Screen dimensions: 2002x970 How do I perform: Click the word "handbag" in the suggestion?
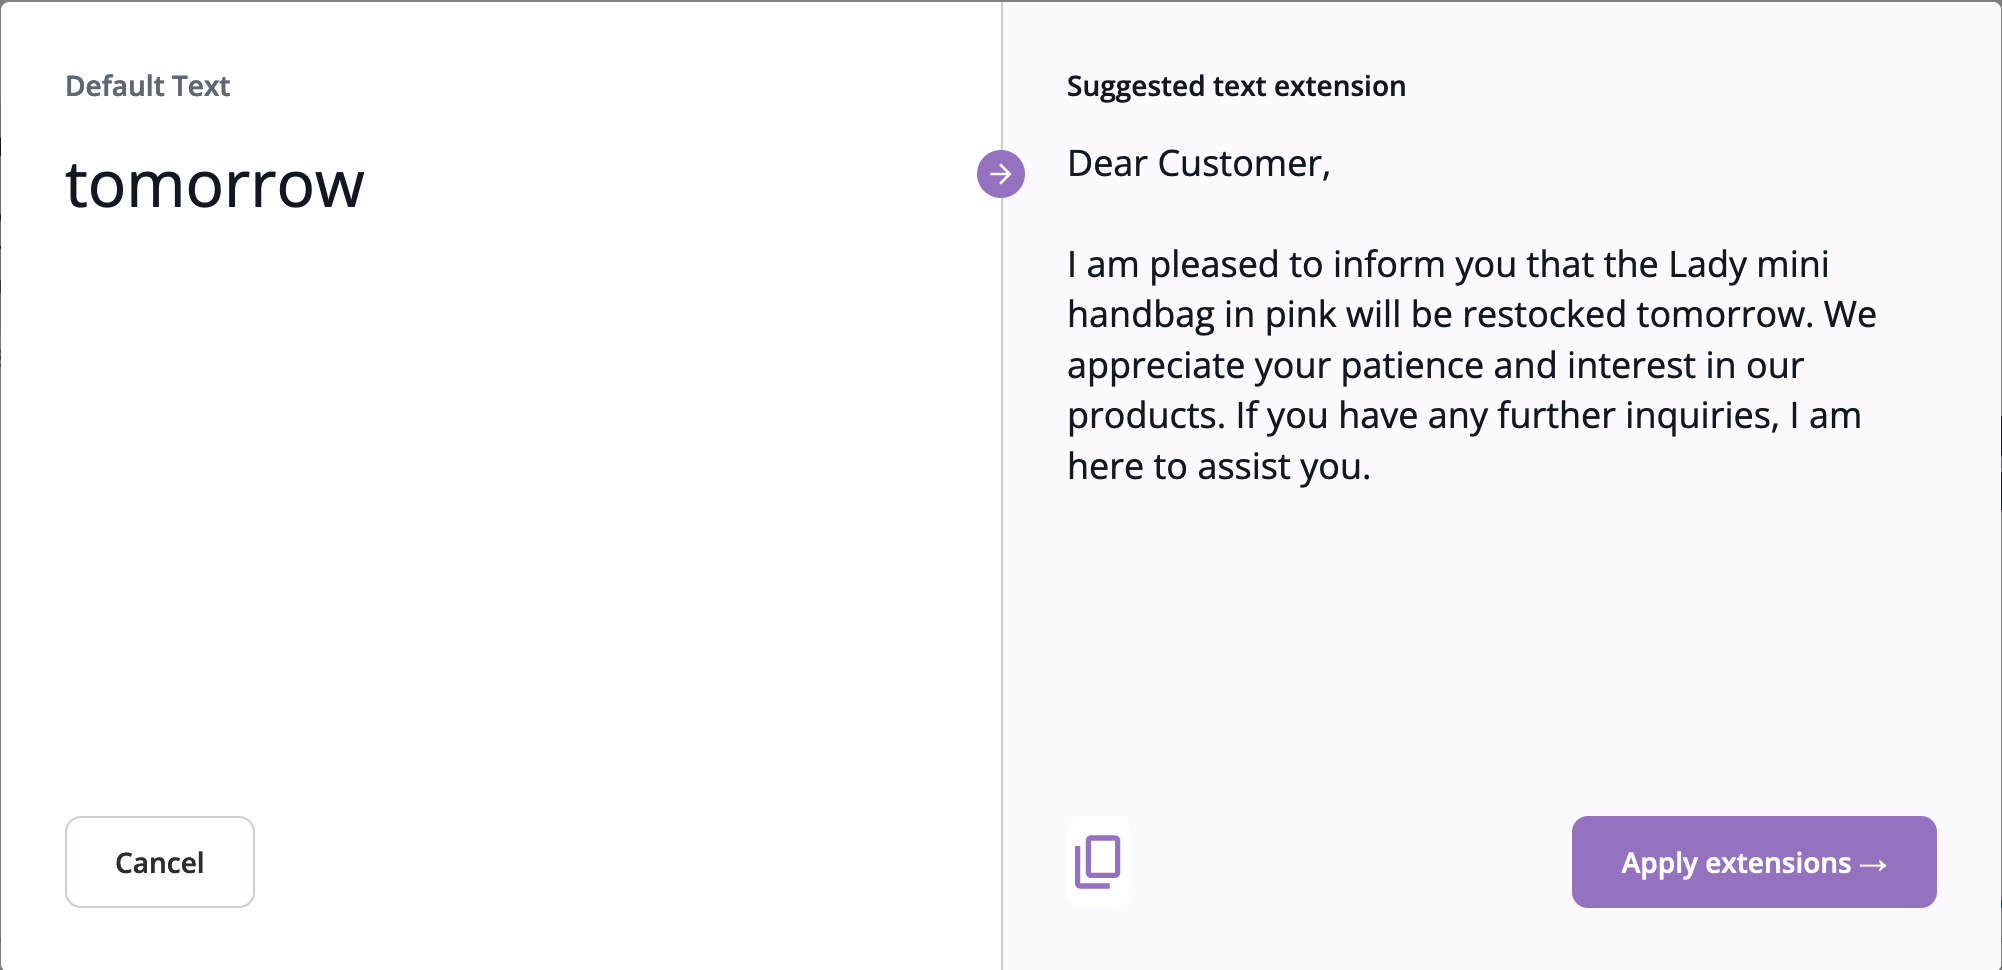[1140, 315]
